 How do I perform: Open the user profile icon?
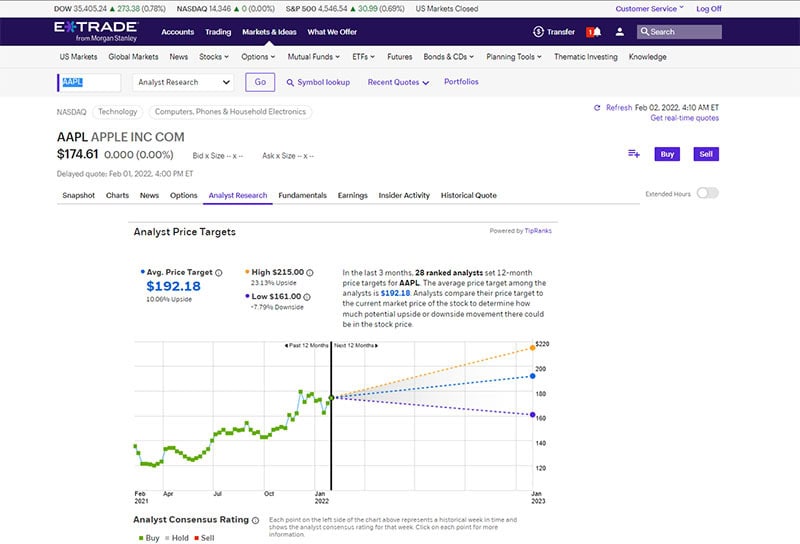[x=620, y=32]
